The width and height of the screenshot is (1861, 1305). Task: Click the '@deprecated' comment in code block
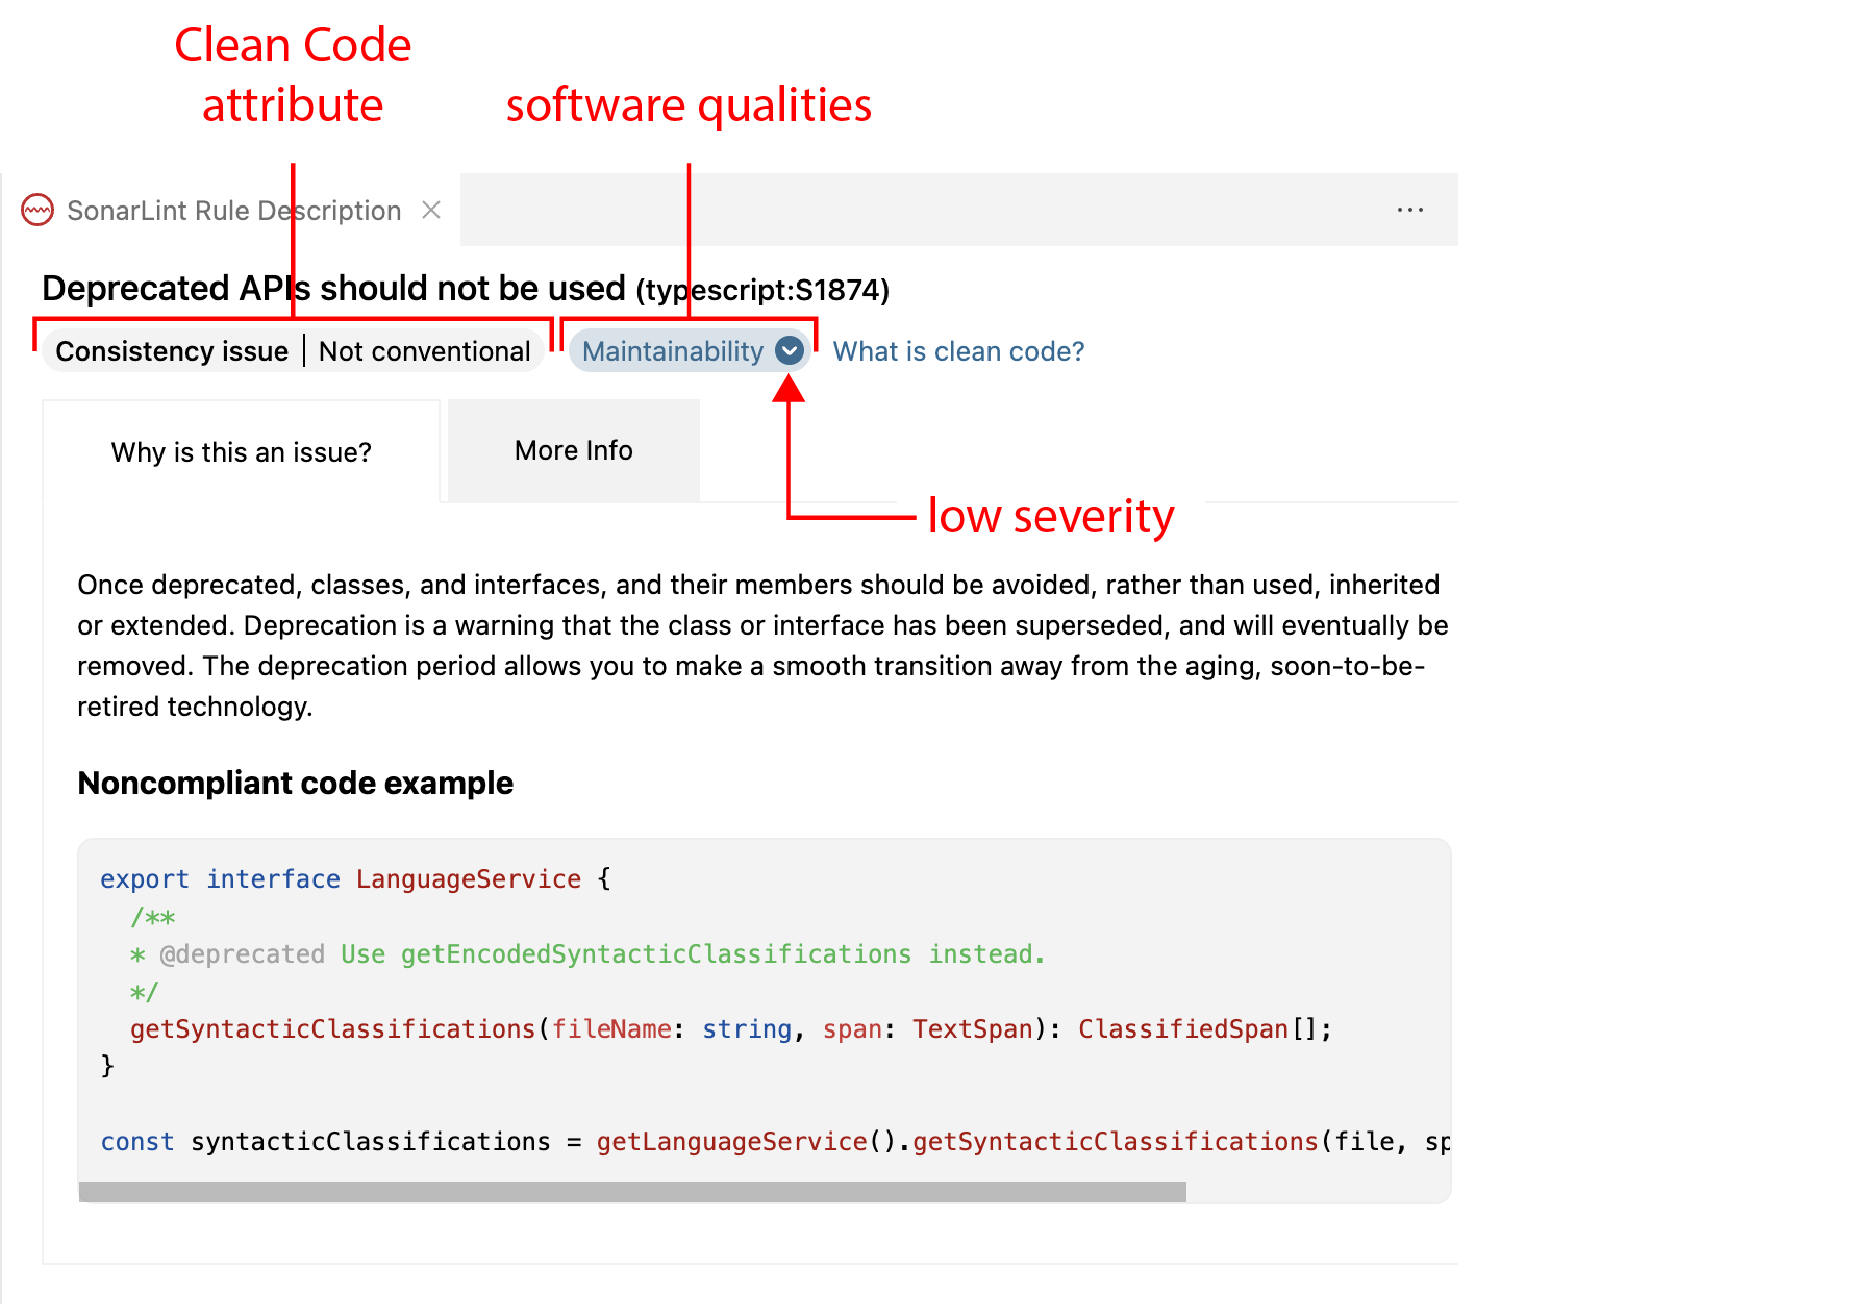click(x=242, y=954)
